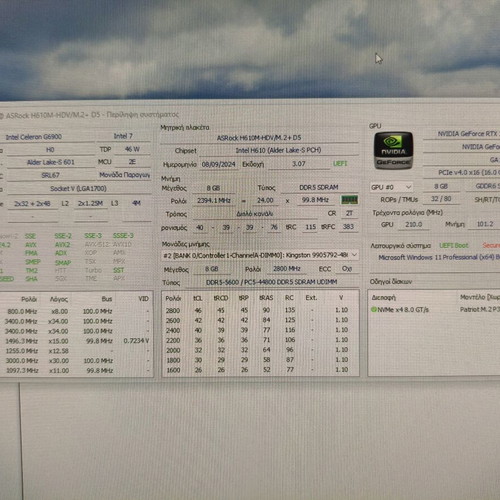500x500 pixels.
Task: Select the 3000.0 MHz clock row
Action: point(76,361)
